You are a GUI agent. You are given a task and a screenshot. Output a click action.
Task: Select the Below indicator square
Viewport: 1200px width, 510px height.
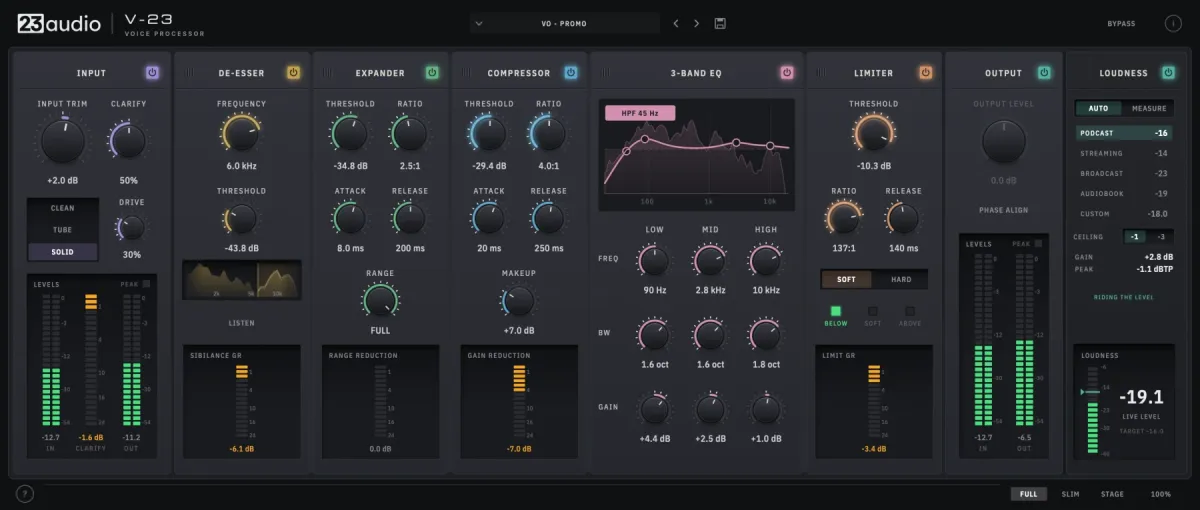pos(836,311)
